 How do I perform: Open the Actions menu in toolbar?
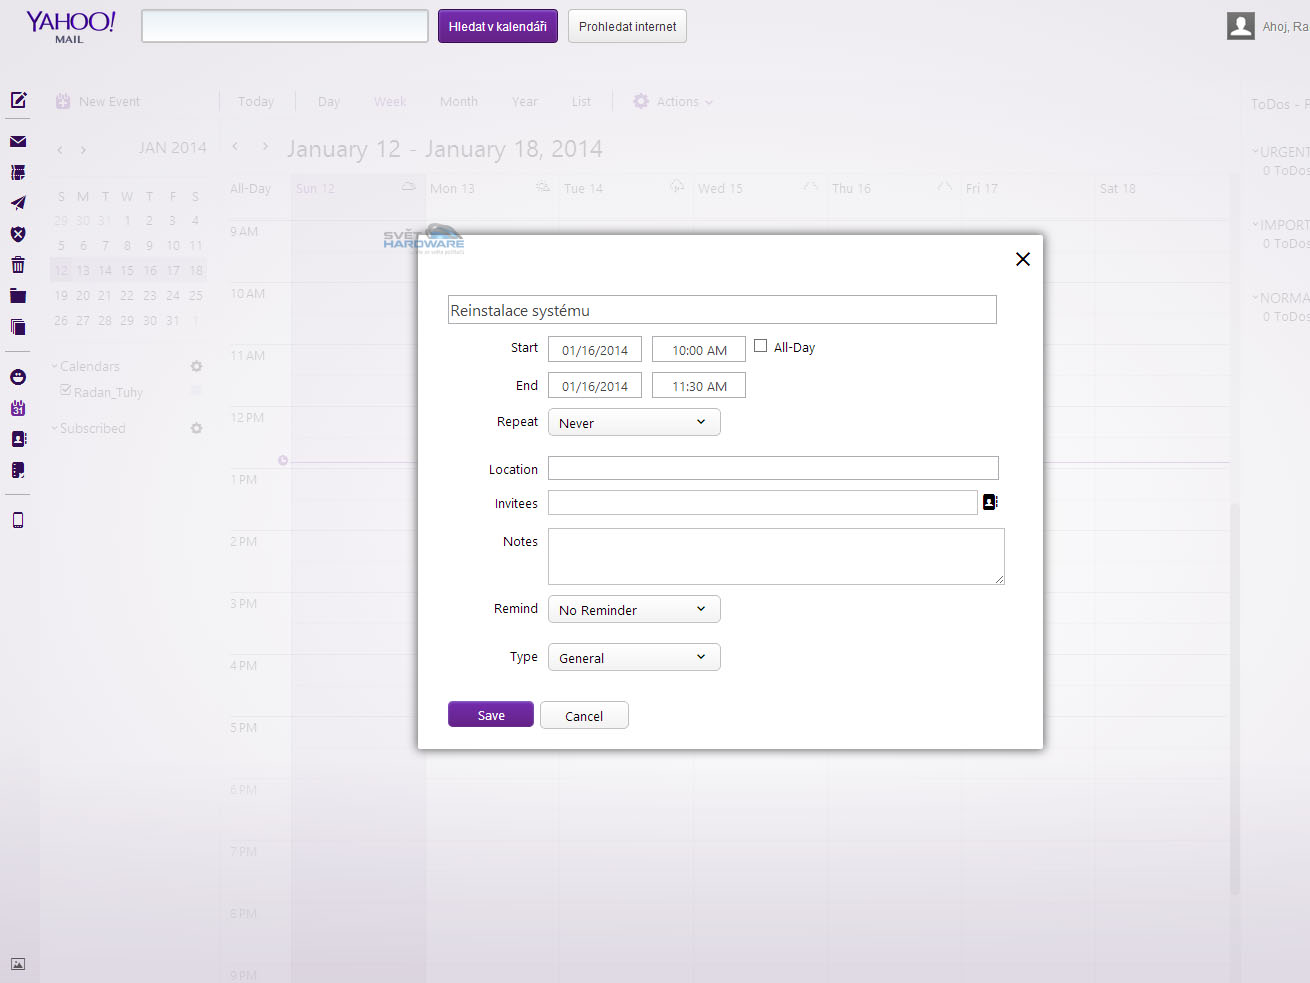(x=674, y=102)
